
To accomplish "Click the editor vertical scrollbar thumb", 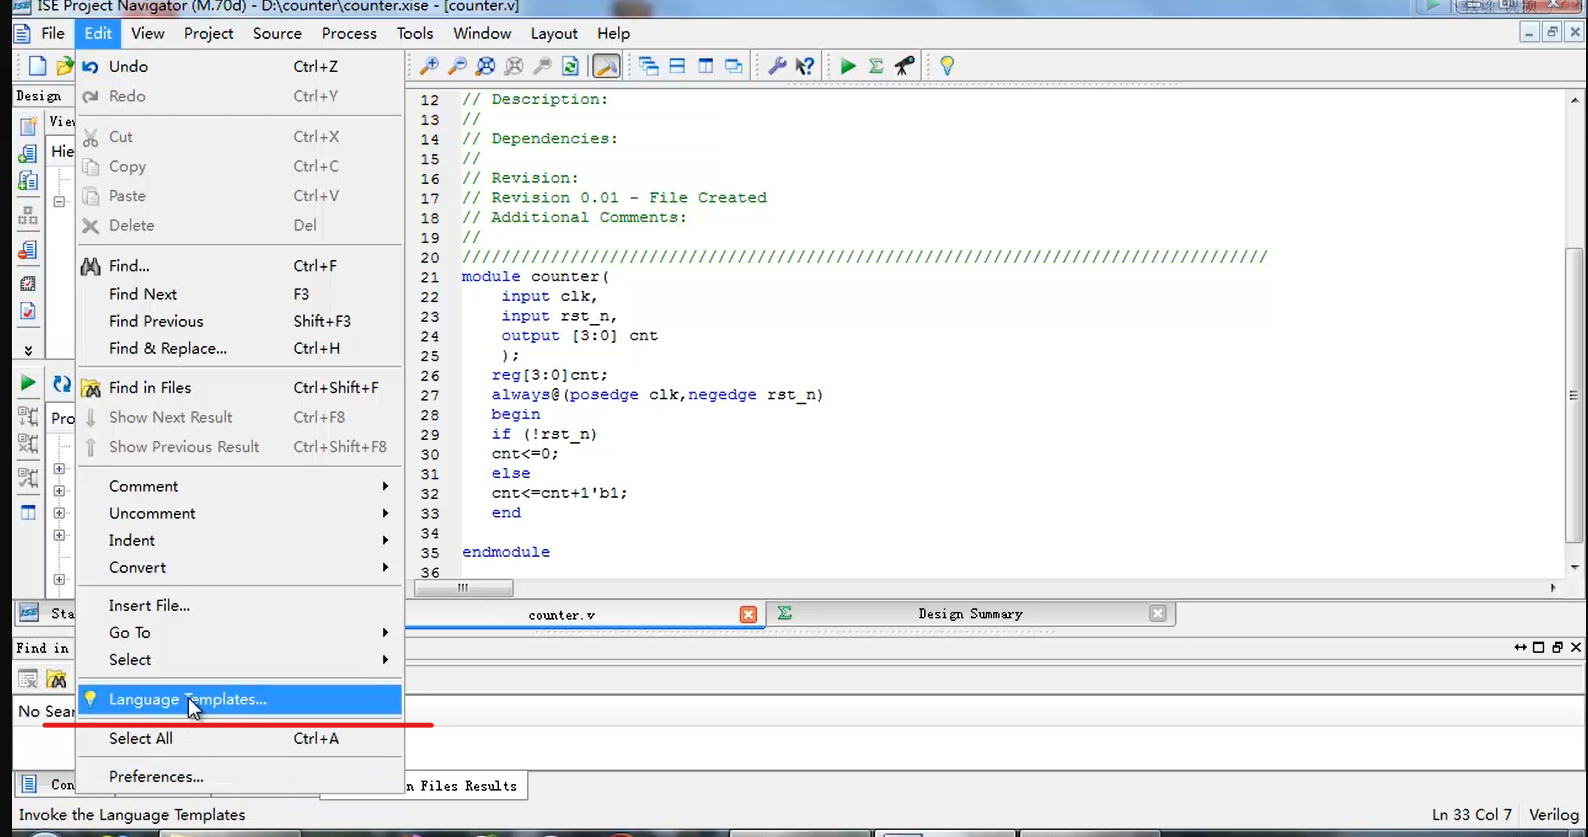I will click(x=1574, y=395).
